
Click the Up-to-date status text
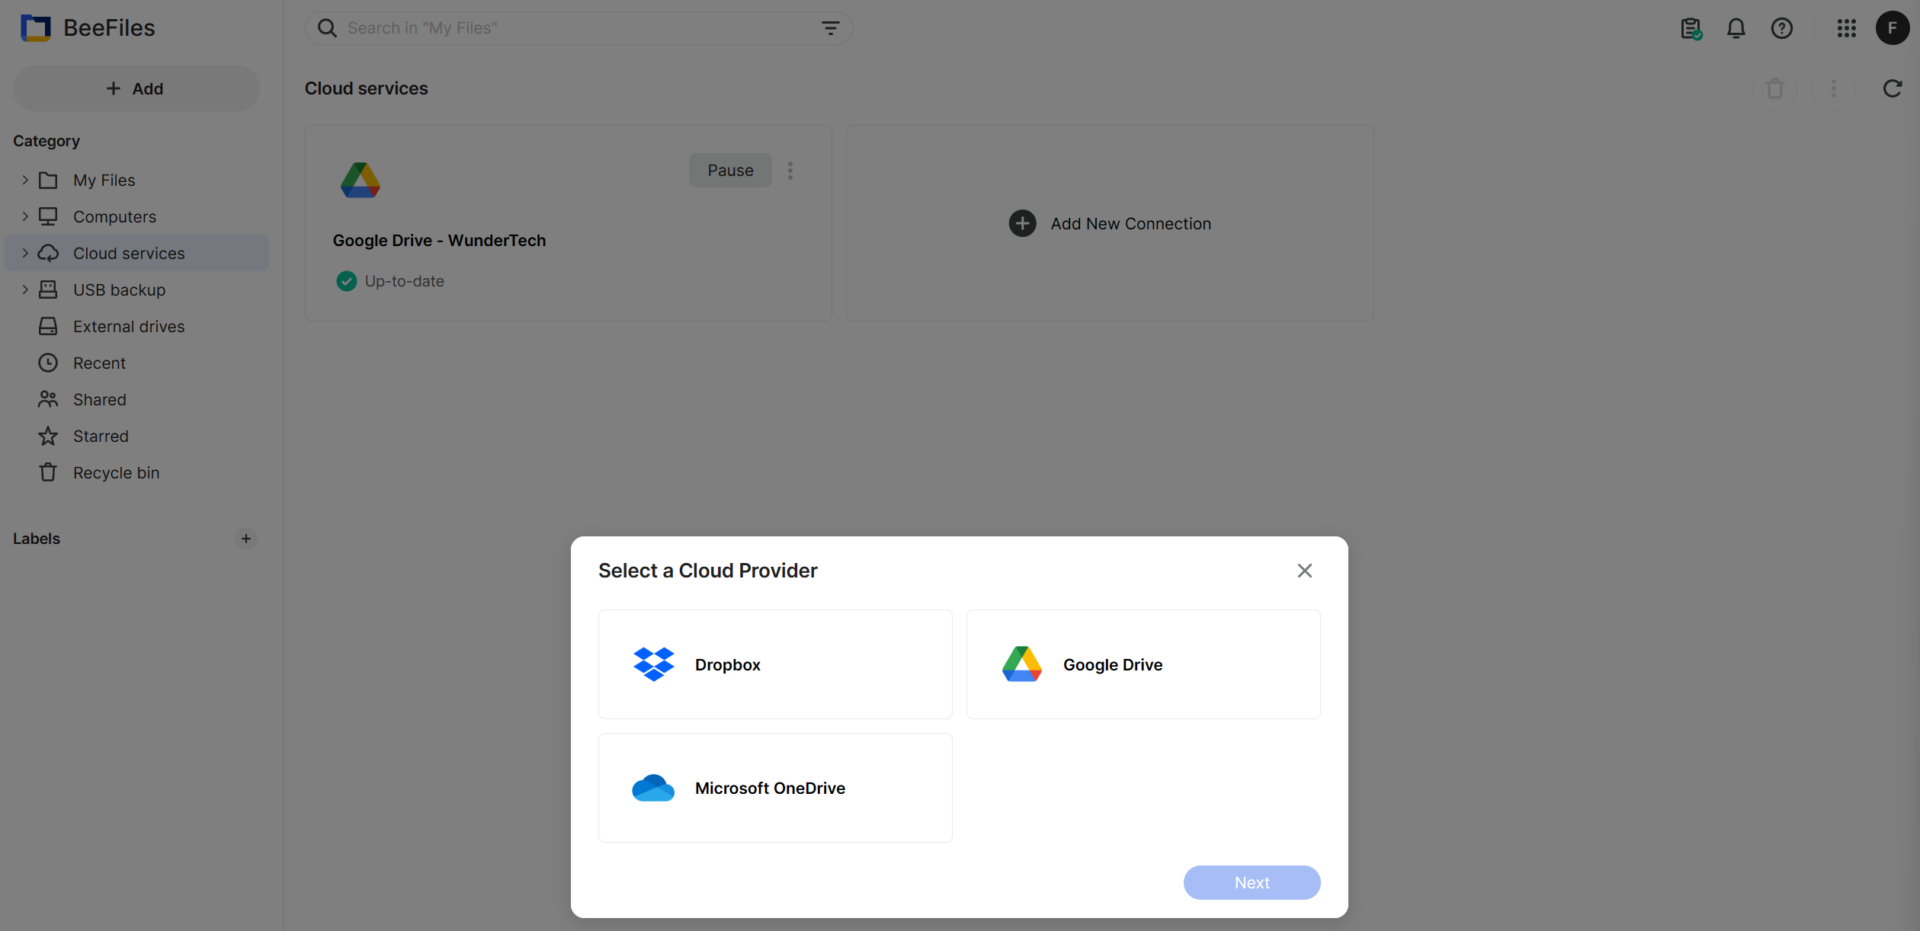click(404, 281)
